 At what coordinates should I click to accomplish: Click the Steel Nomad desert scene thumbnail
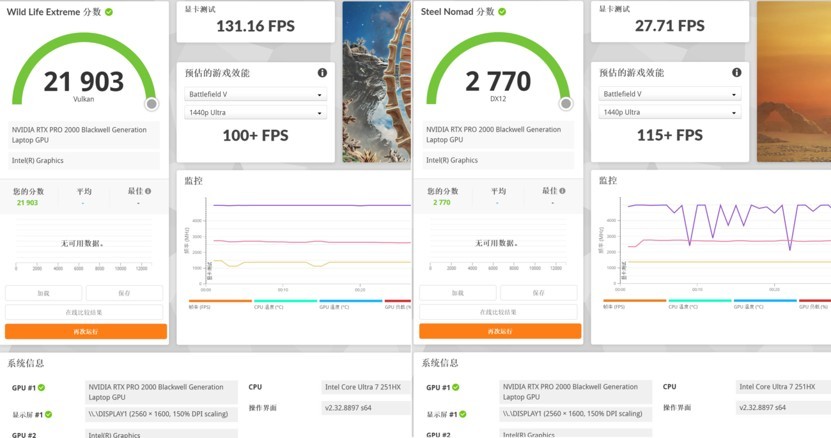pos(794,82)
